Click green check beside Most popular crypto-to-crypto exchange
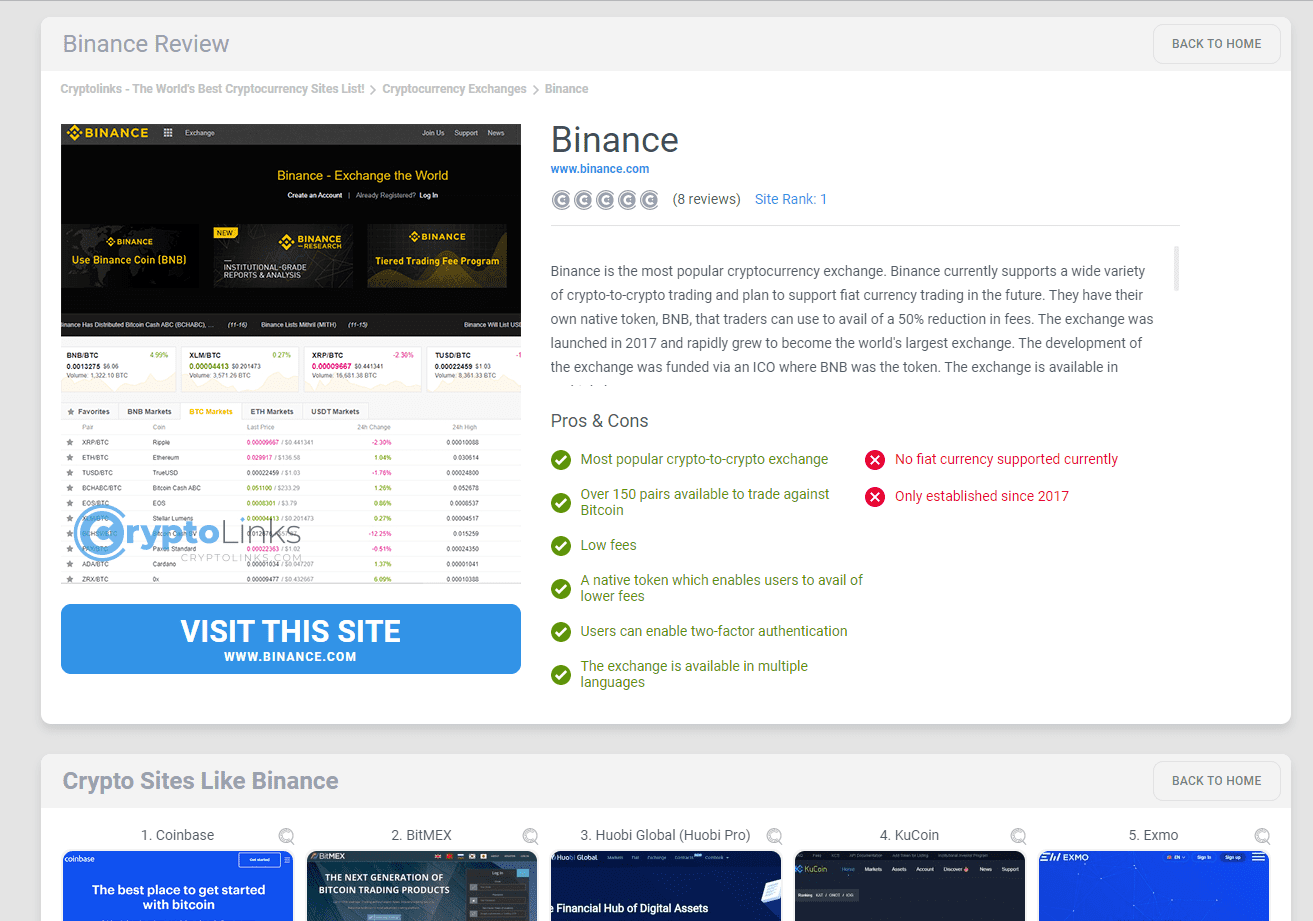The width and height of the screenshot is (1313, 921). click(x=561, y=460)
